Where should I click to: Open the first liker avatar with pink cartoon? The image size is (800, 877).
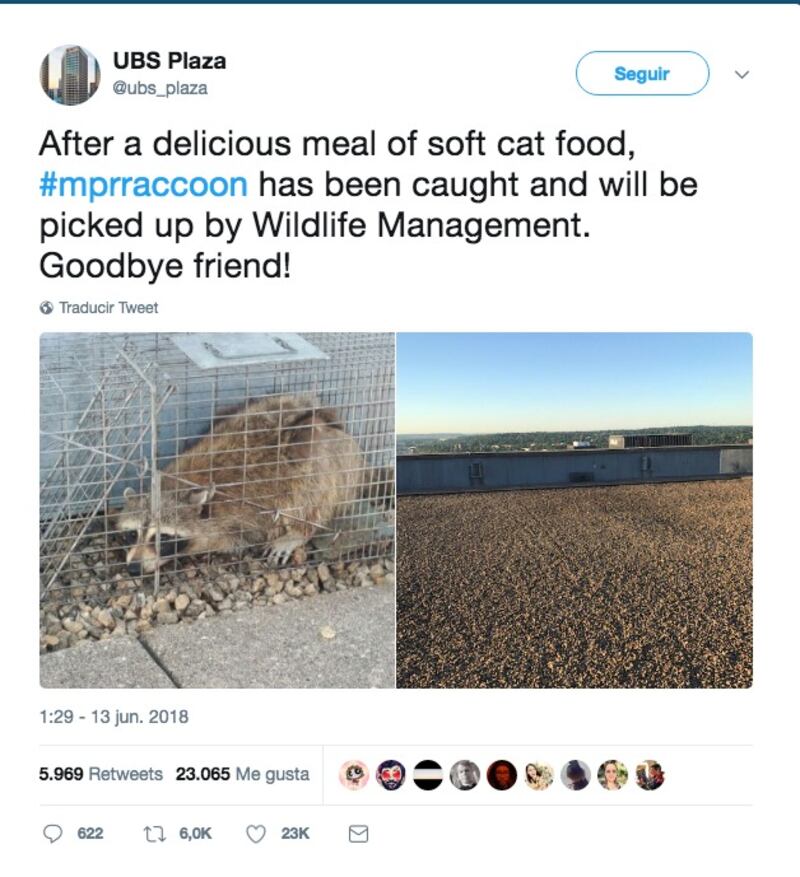pyautogui.click(x=354, y=775)
